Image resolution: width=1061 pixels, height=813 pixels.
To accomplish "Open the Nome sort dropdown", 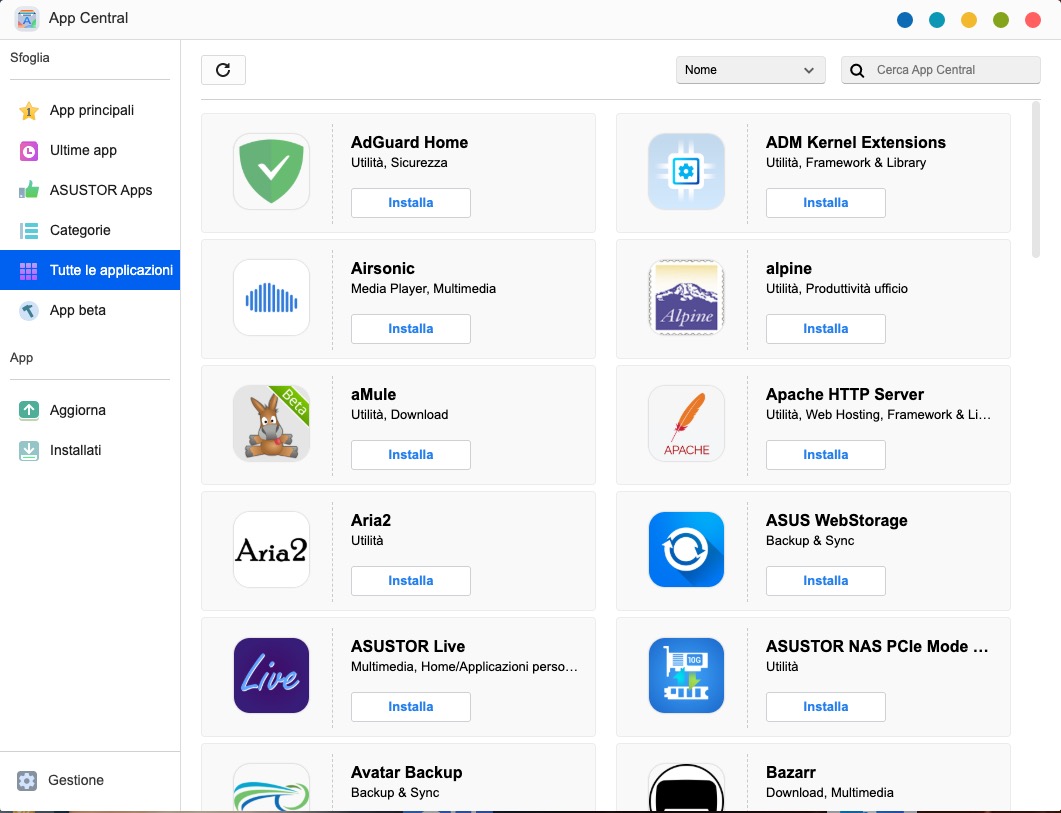I will [x=750, y=70].
